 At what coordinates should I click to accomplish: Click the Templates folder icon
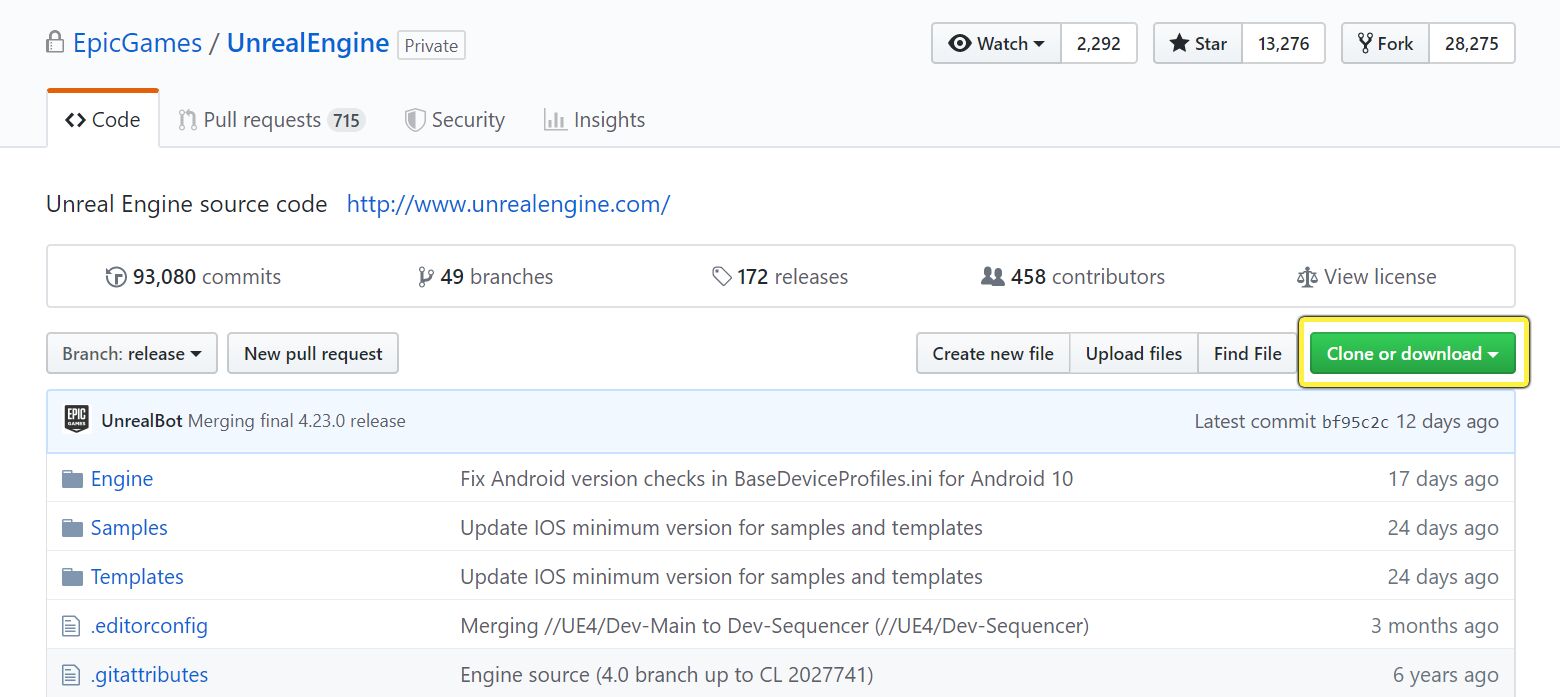[x=72, y=577]
